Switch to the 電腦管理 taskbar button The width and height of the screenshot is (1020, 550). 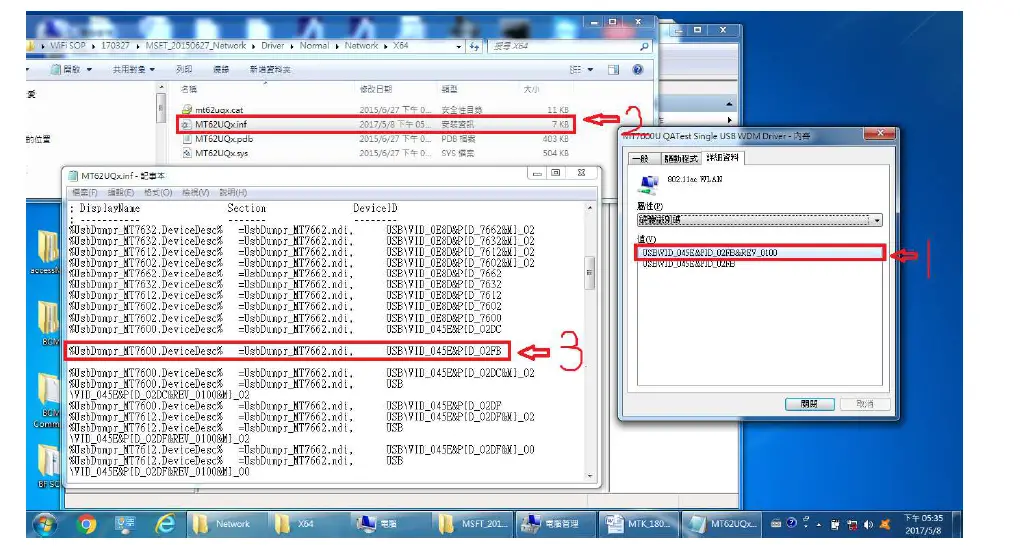point(557,524)
